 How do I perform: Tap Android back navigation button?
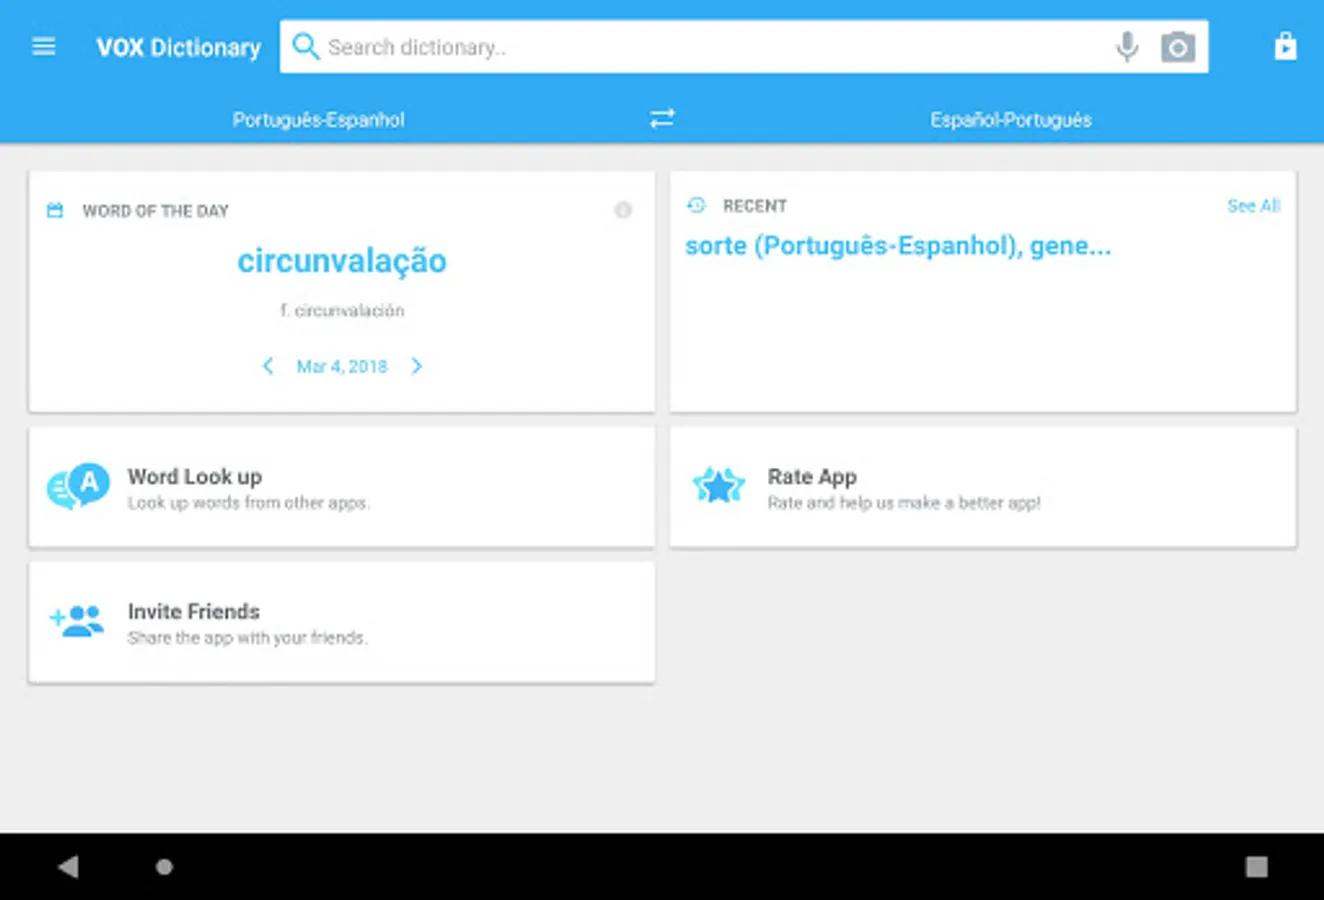[68, 866]
